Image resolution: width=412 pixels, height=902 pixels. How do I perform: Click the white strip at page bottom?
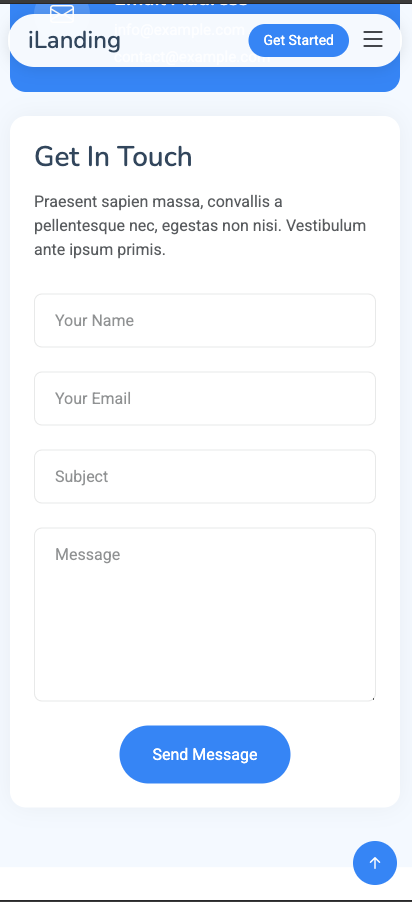(173, 882)
